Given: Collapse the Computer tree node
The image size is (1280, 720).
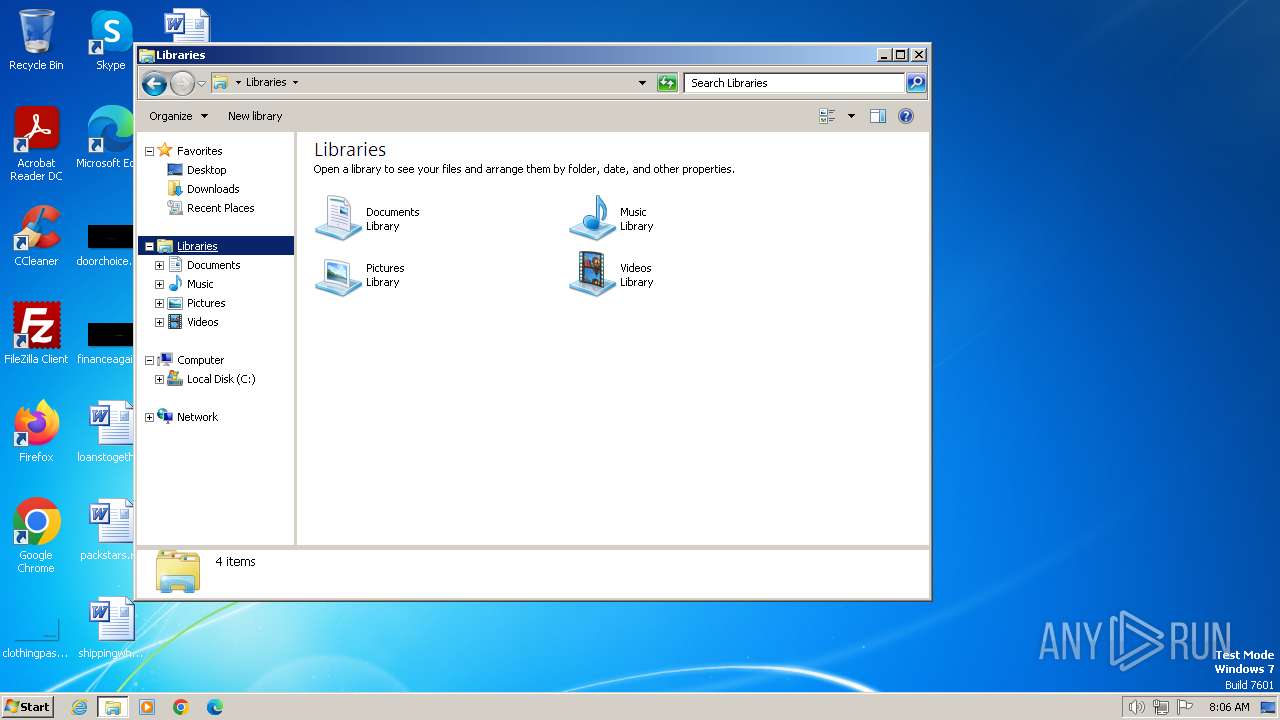Looking at the screenshot, I should (x=149, y=360).
